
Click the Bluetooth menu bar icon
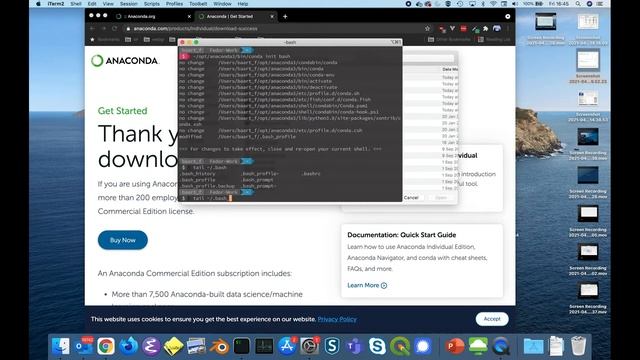coord(483,4)
